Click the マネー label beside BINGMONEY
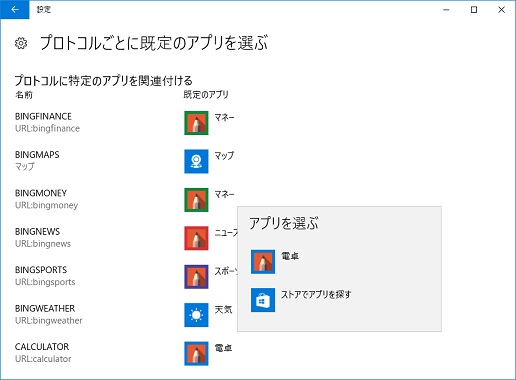Image resolution: width=516 pixels, height=380 pixels. pos(224,194)
